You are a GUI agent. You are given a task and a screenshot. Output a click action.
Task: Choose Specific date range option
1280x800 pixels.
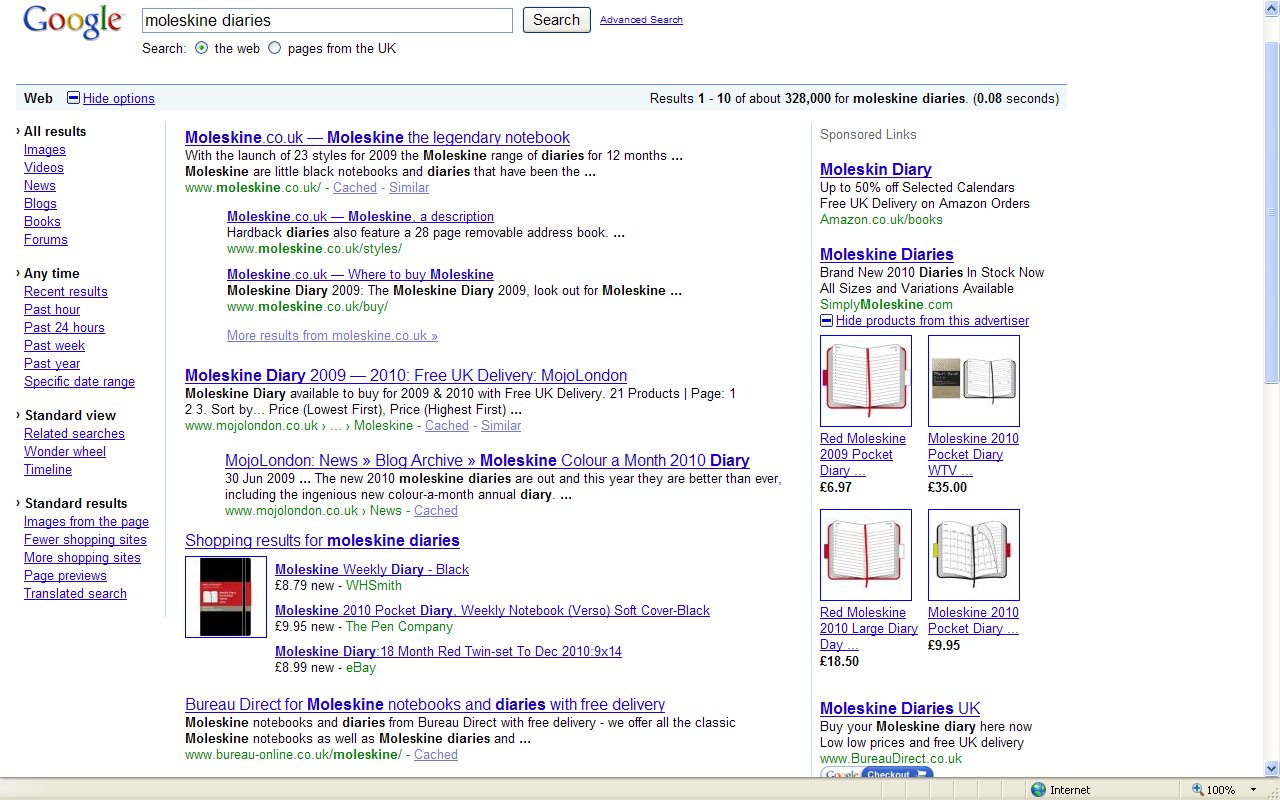pyautogui.click(x=79, y=382)
